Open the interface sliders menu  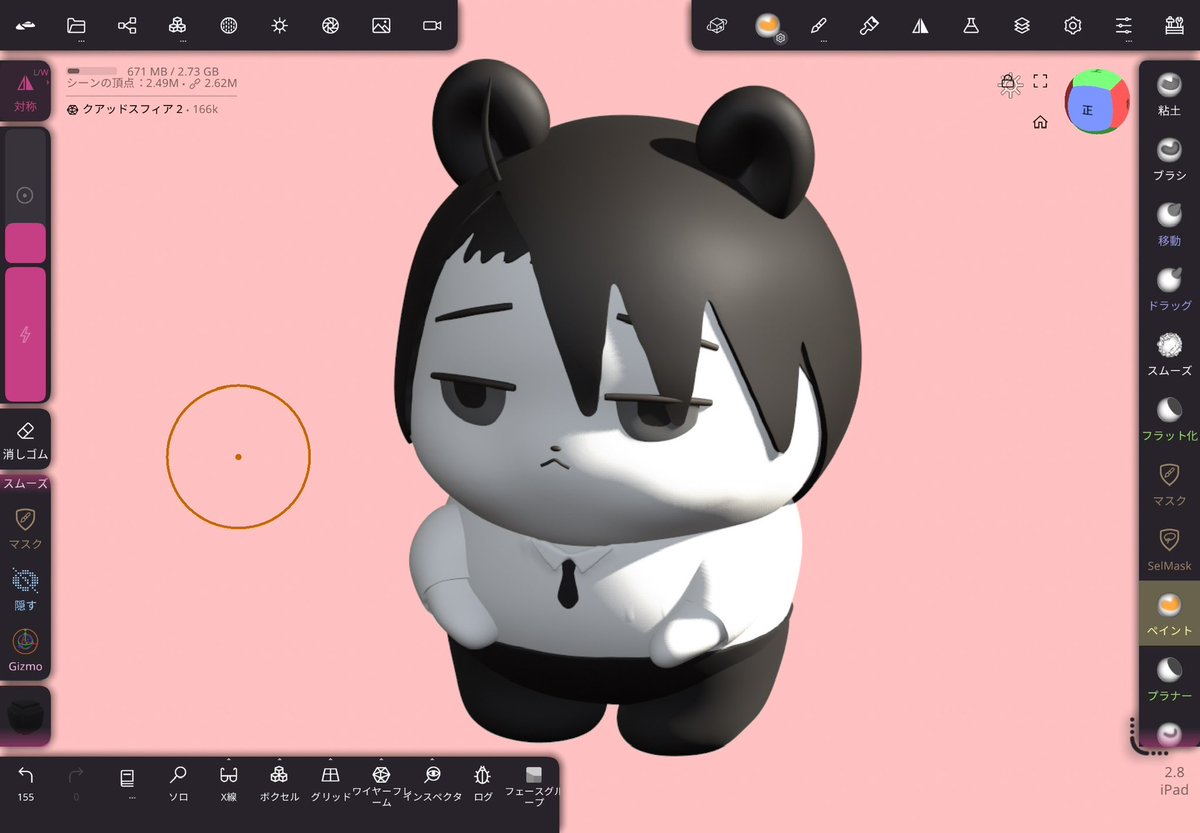tap(1124, 25)
